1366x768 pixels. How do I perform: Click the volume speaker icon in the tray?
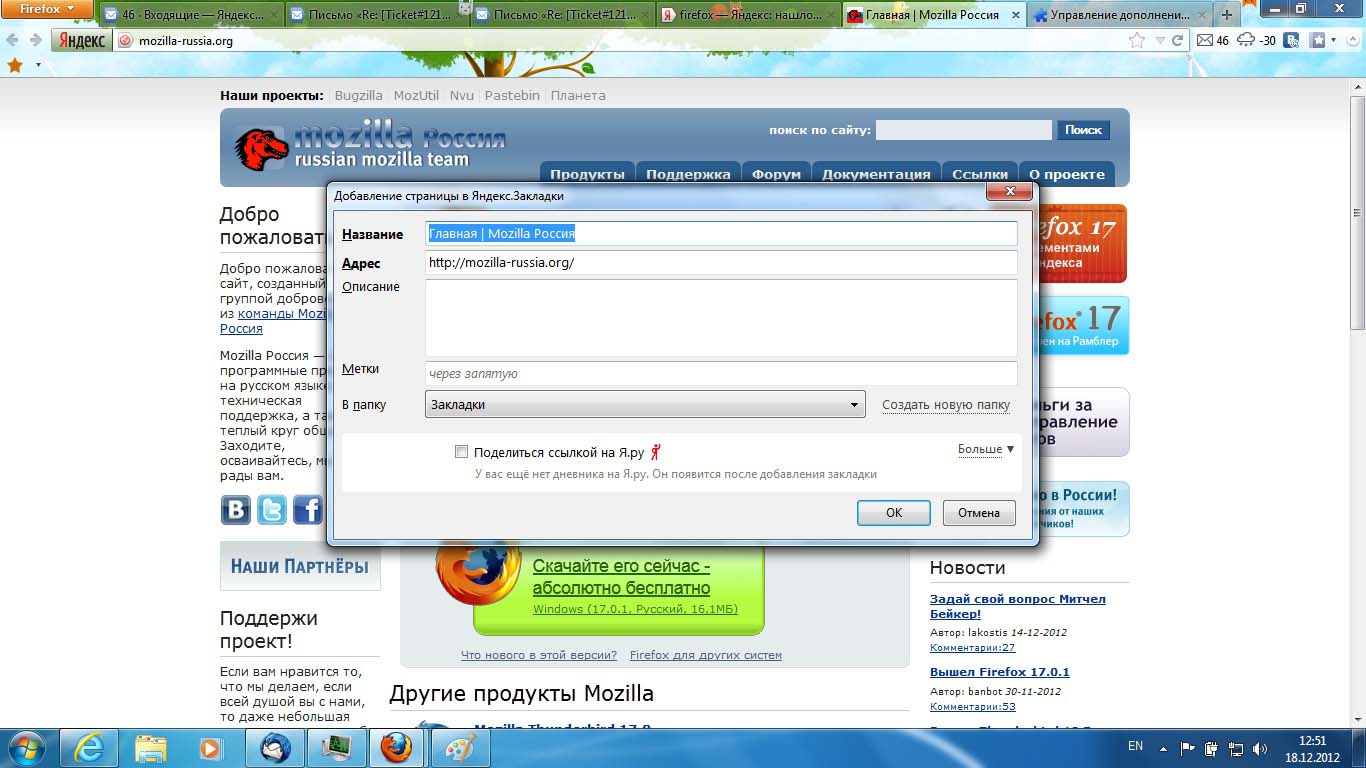pyautogui.click(x=1262, y=747)
